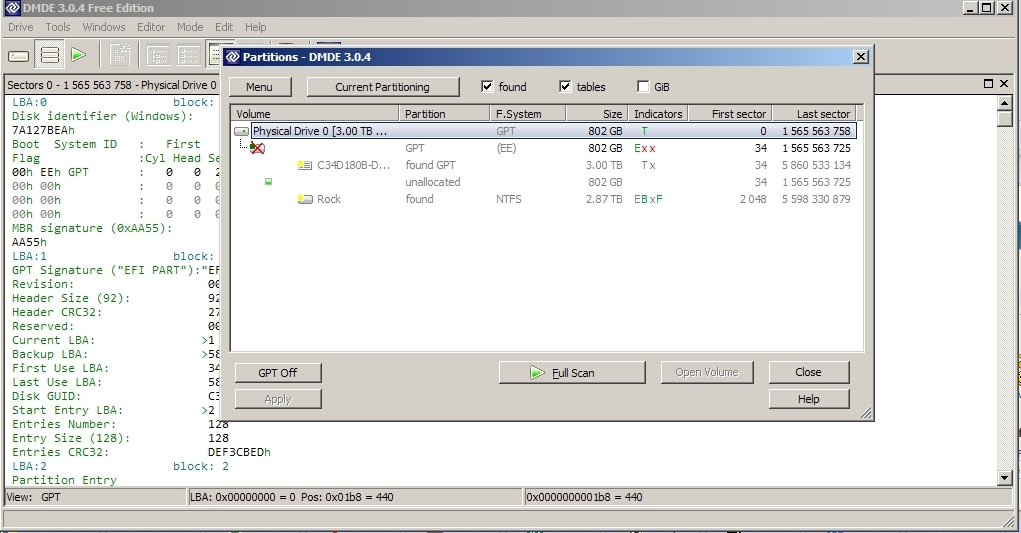
Task: Click the select drive toolbar icon
Action: tap(18, 56)
